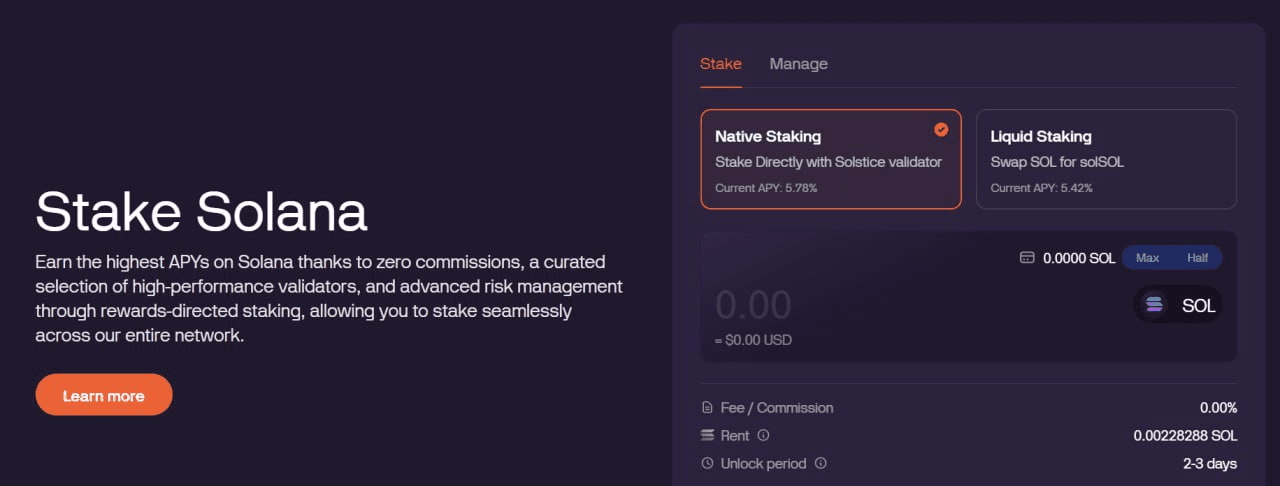1280x486 pixels.
Task: Click the orange checkmark on Native Staking
Action: click(x=941, y=129)
